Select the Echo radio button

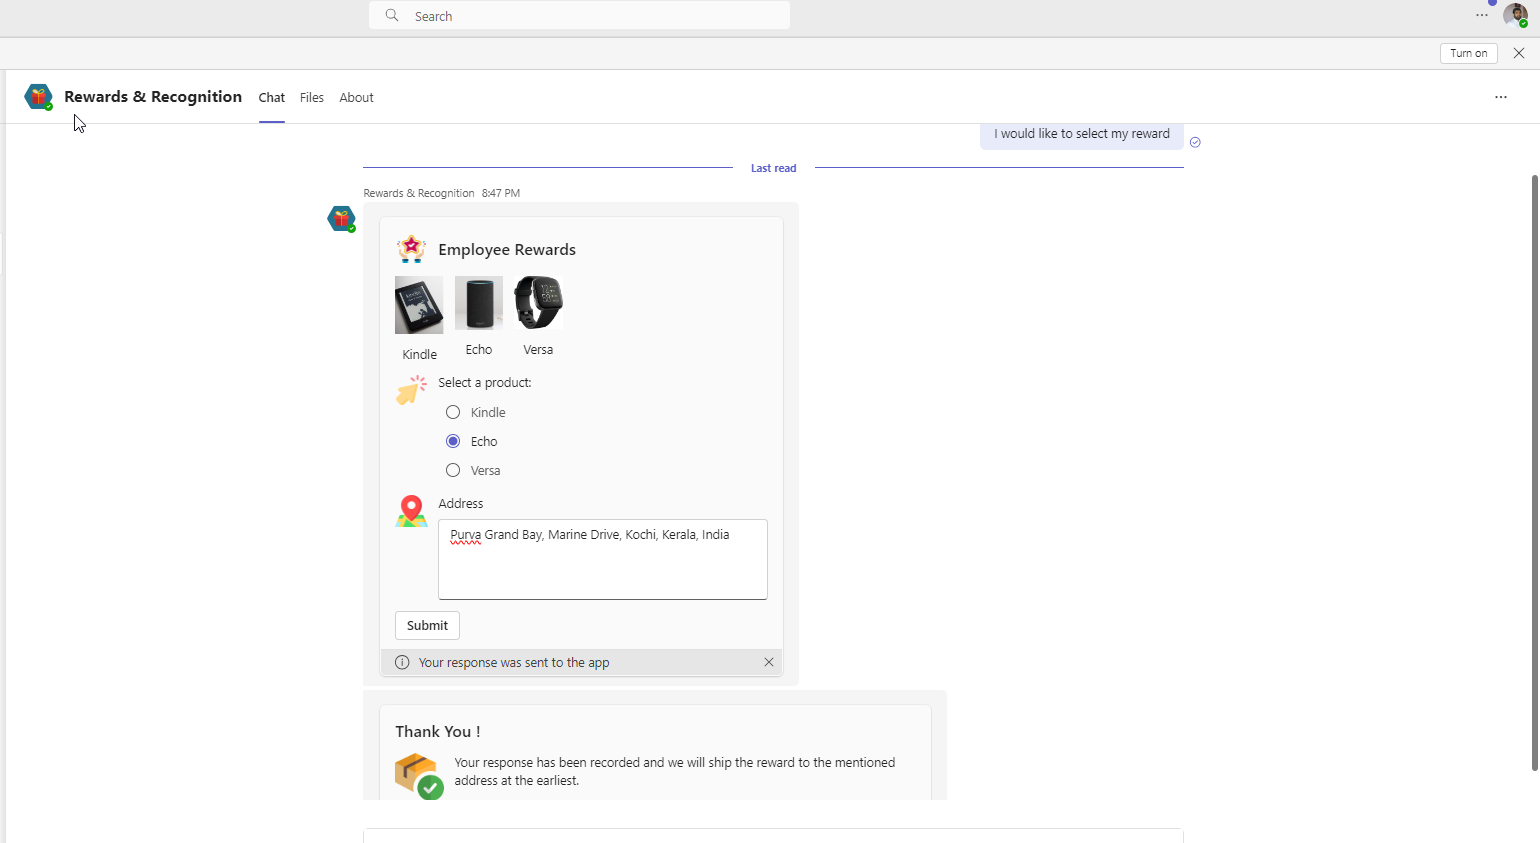click(453, 441)
